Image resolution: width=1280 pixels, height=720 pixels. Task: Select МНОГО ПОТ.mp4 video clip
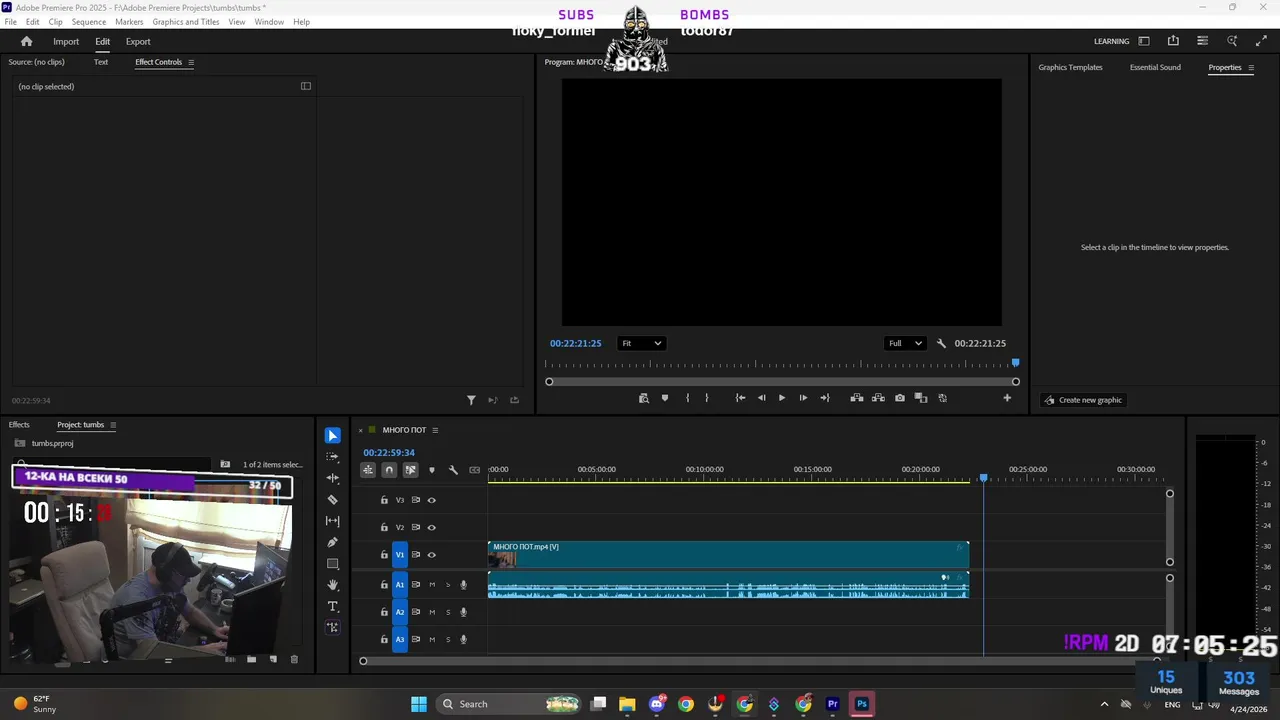728,554
